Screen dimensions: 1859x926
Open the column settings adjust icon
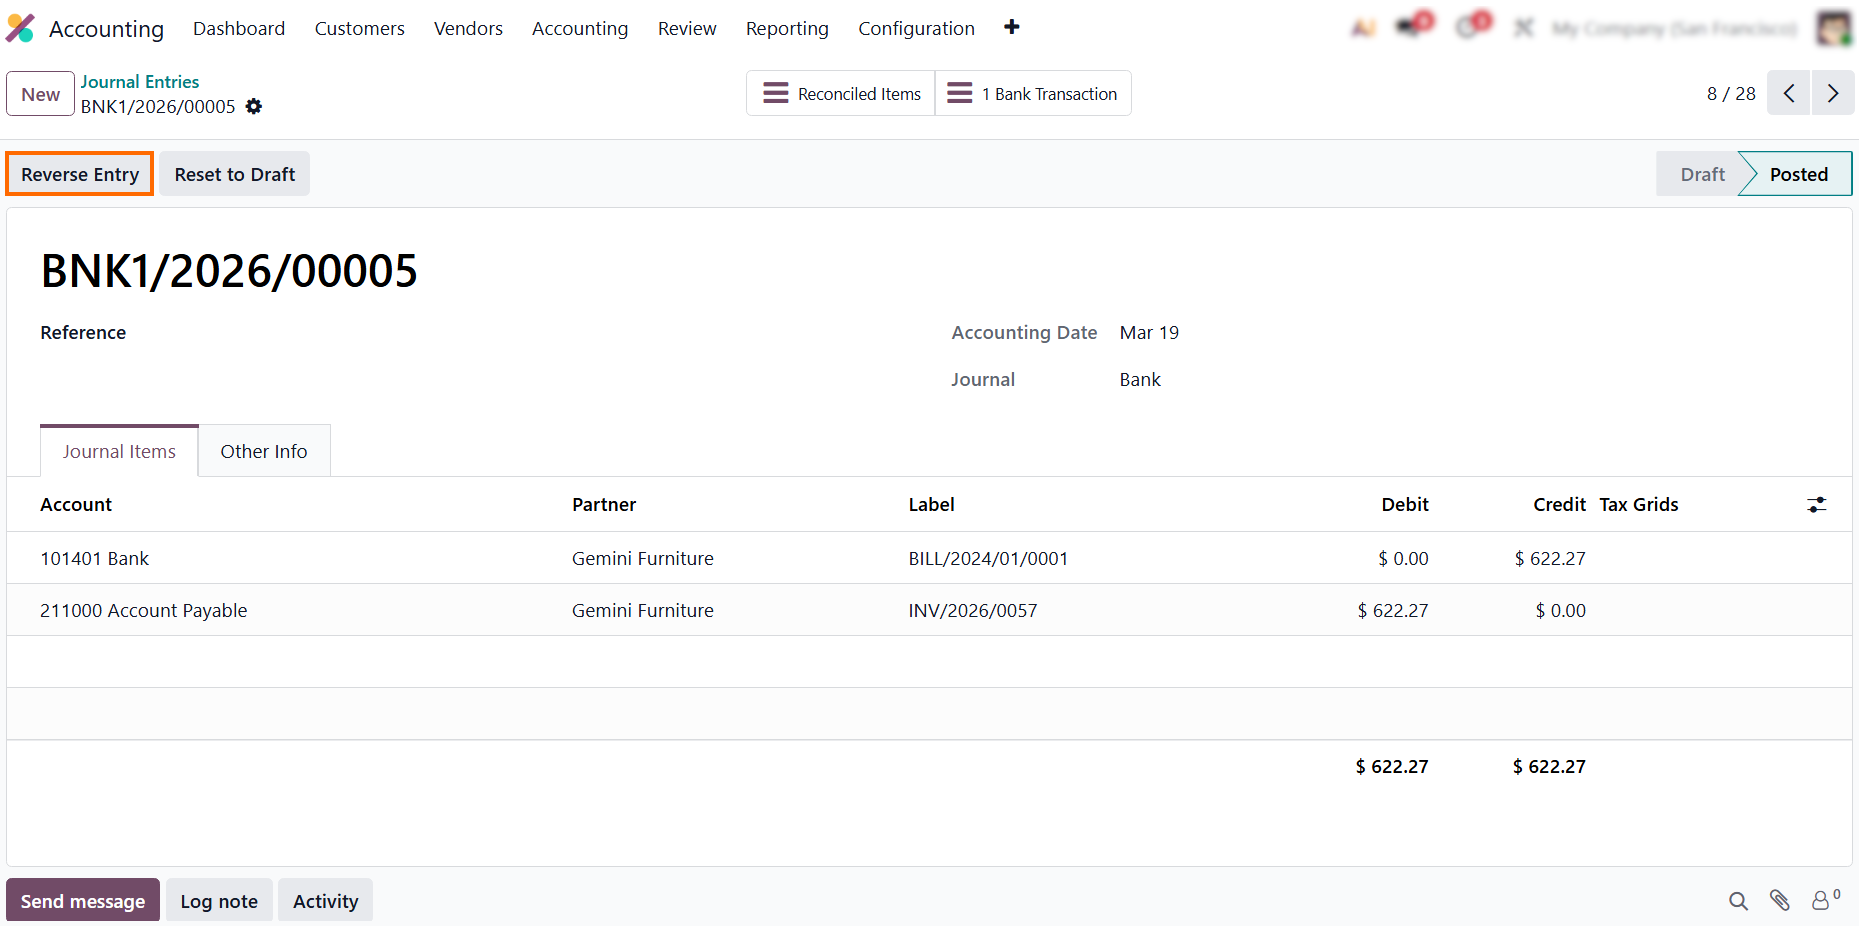click(x=1816, y=505)
